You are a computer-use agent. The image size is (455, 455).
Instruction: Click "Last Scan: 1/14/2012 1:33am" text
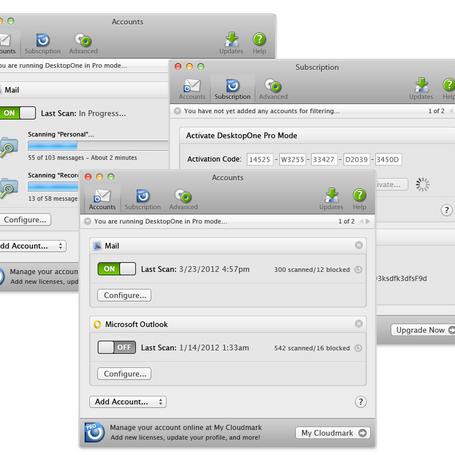[195, 348]
